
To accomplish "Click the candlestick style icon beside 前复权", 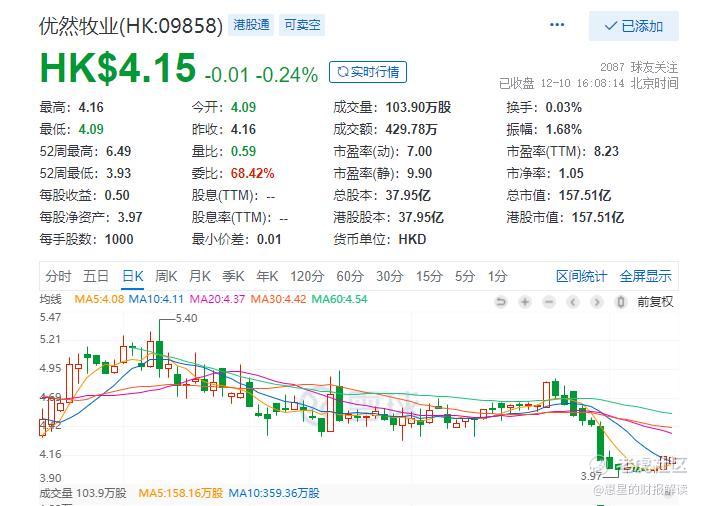I will [x=621, y=302].
